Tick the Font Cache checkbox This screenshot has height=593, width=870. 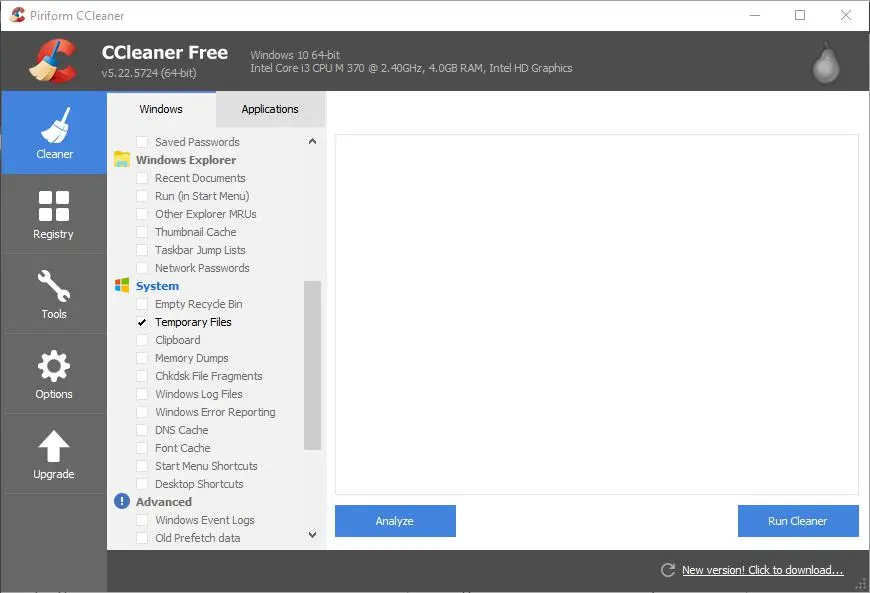coord(142,448)
